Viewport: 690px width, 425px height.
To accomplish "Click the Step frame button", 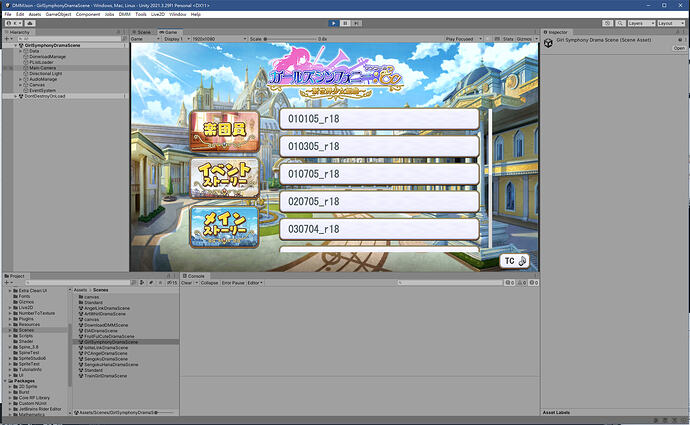I will click(356, 23).
